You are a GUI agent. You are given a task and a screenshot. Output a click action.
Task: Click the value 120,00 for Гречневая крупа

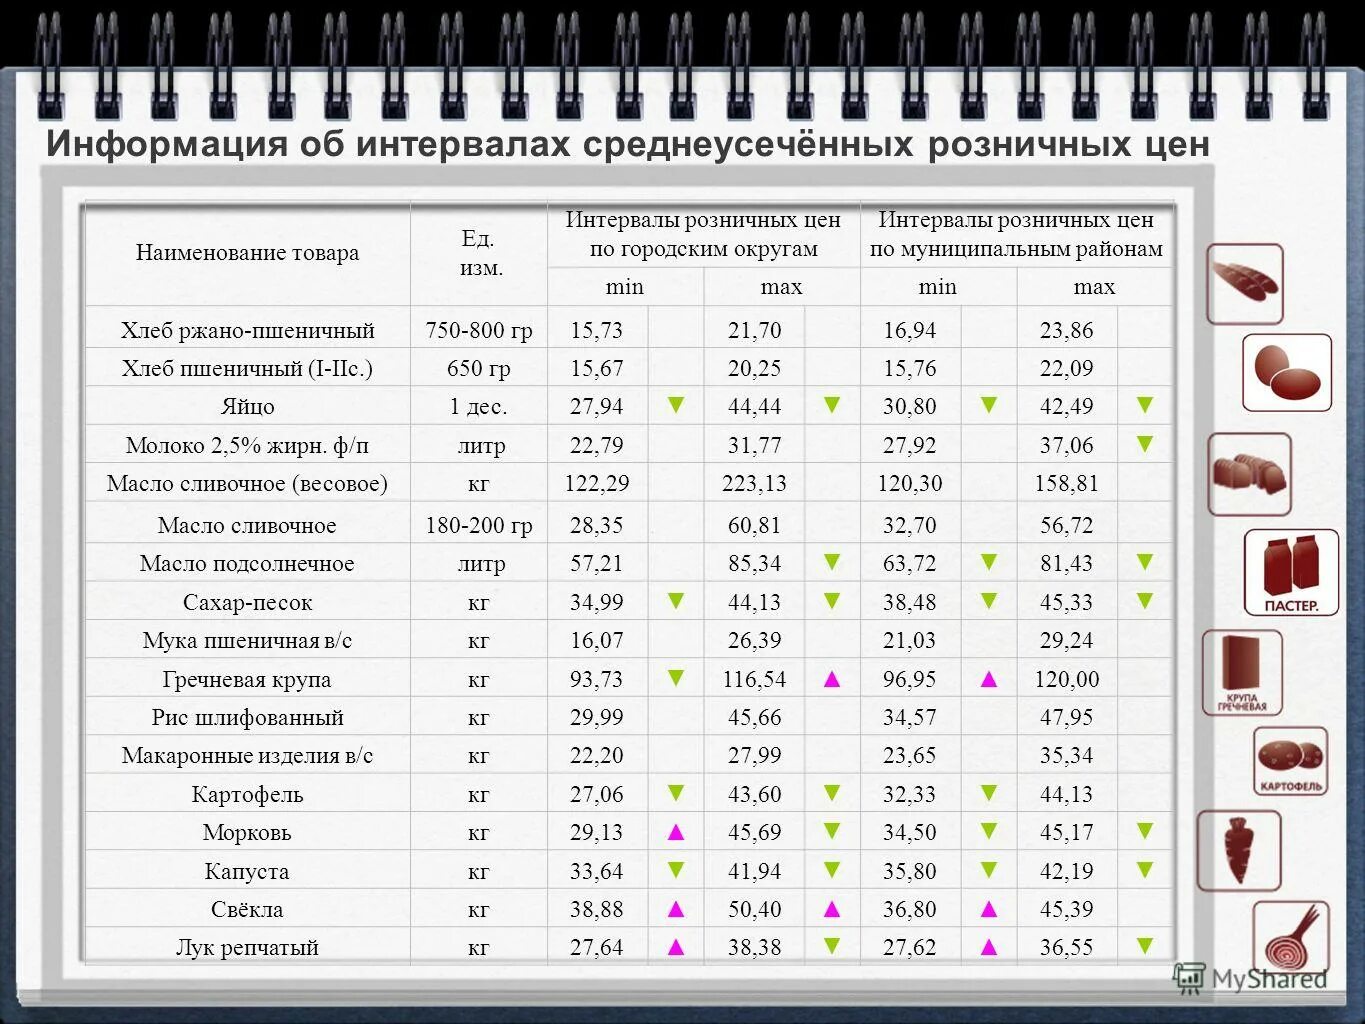(1067, 679)
